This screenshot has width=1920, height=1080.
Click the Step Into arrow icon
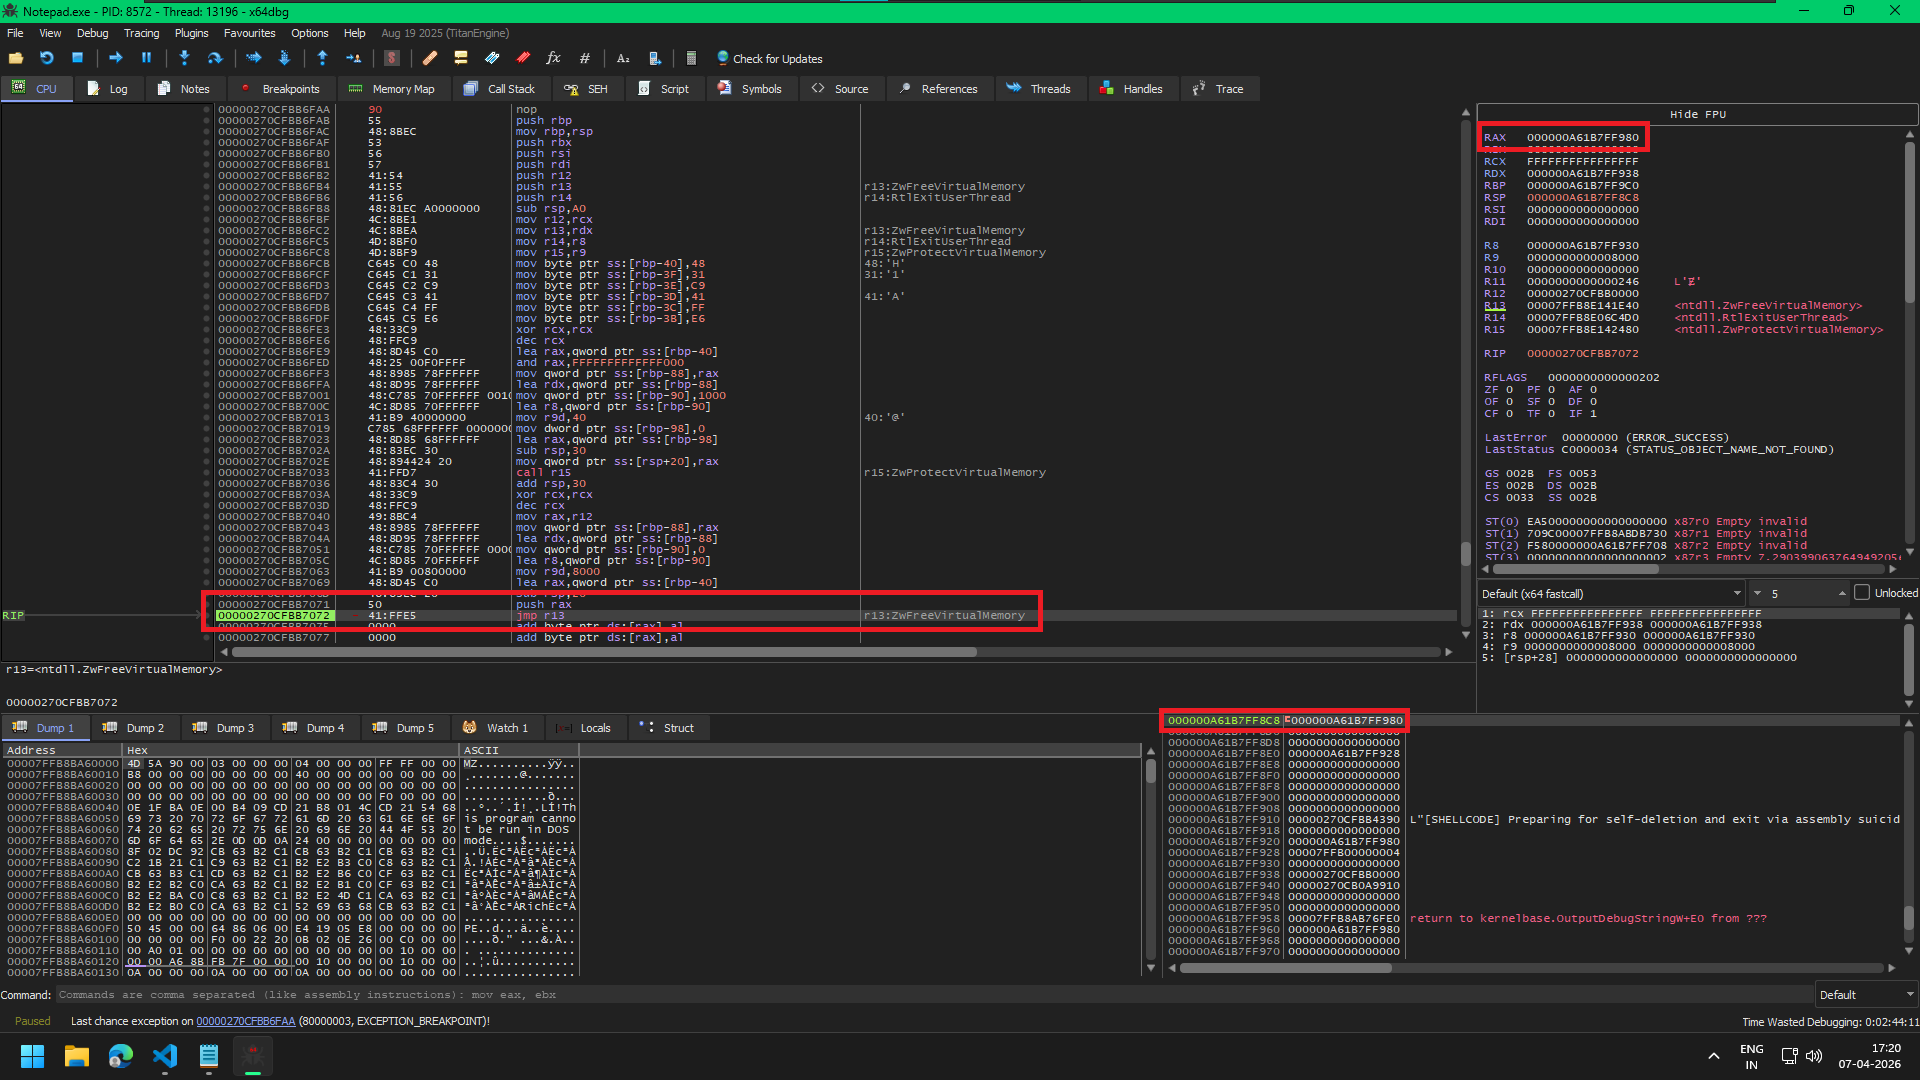pos(184,58)
